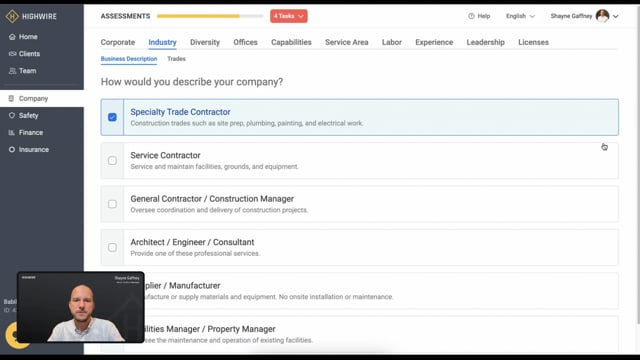Click the Safety shield icon
This screenshot has height=360, width=640.
coord(12,116)
